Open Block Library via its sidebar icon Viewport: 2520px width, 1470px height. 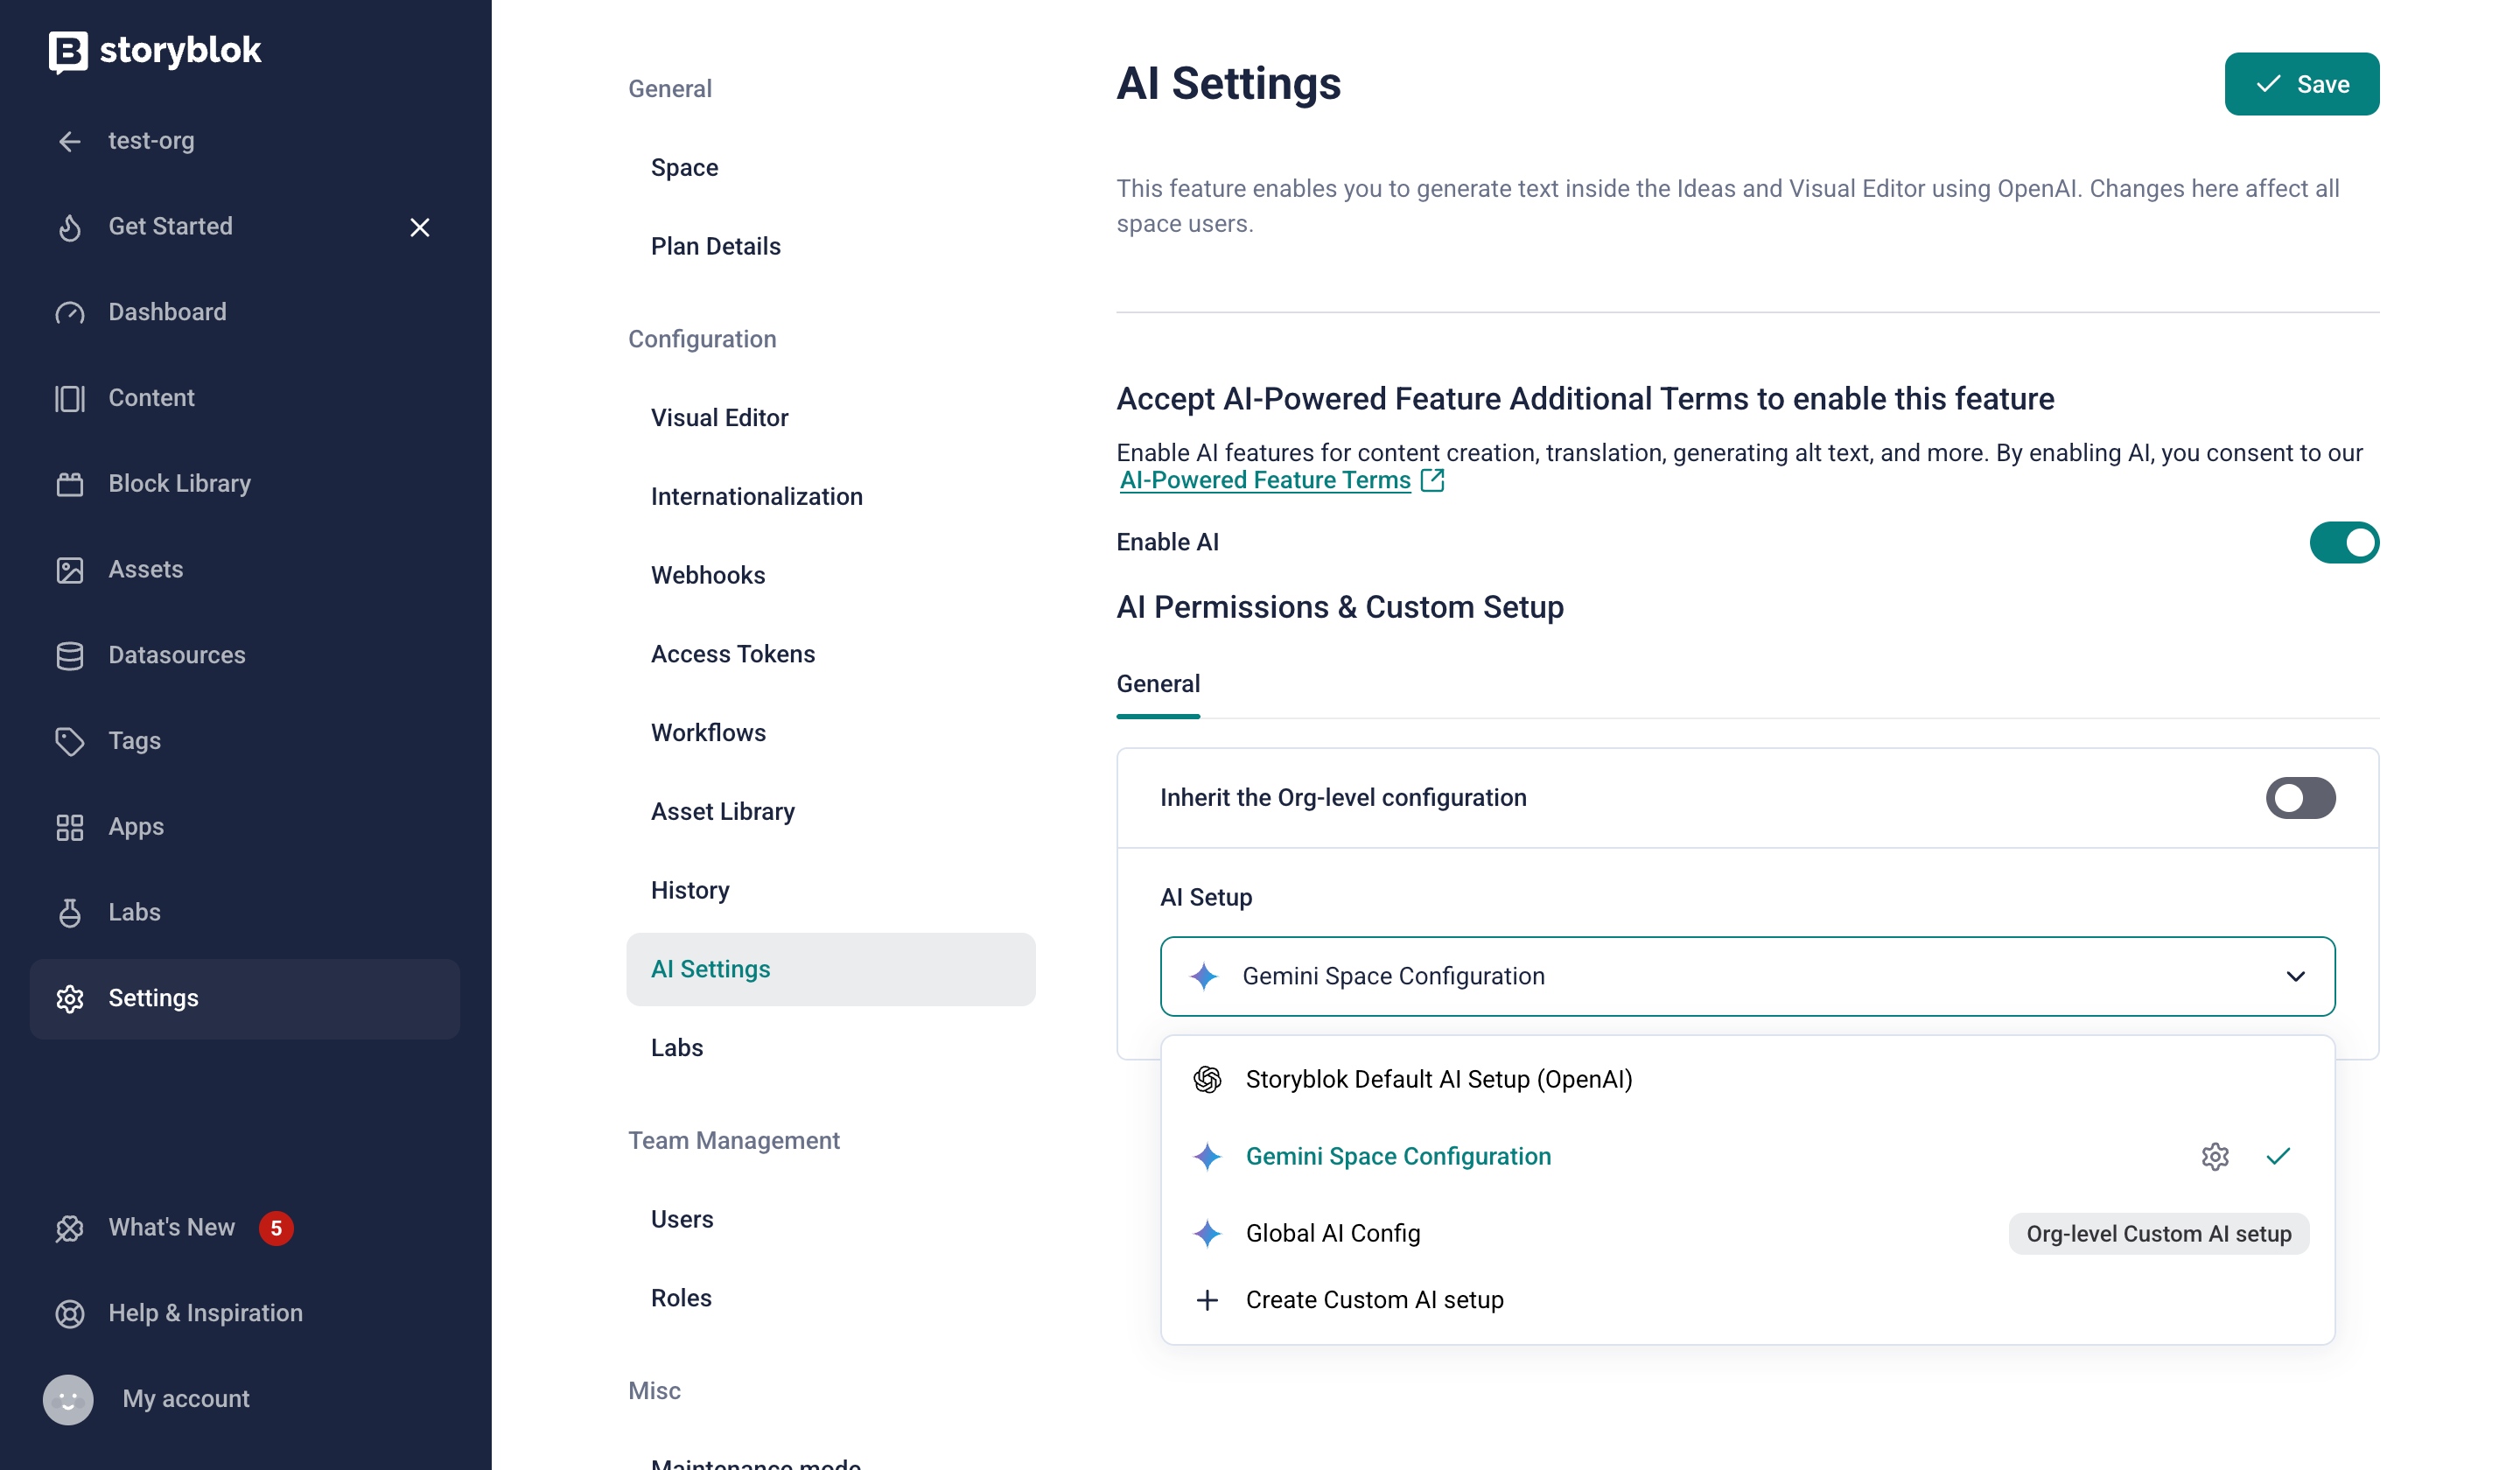pyautogui.click(x=69, y=484)
